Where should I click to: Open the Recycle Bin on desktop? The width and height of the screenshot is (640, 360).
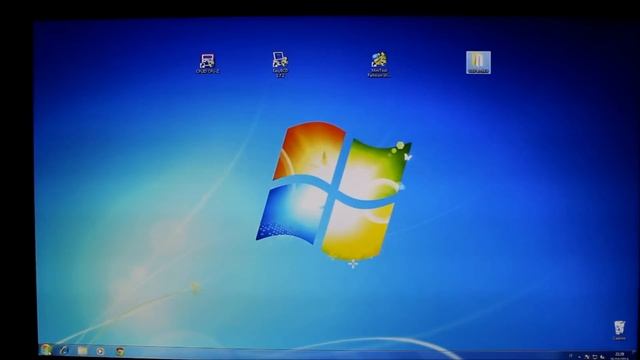(619, 330)
